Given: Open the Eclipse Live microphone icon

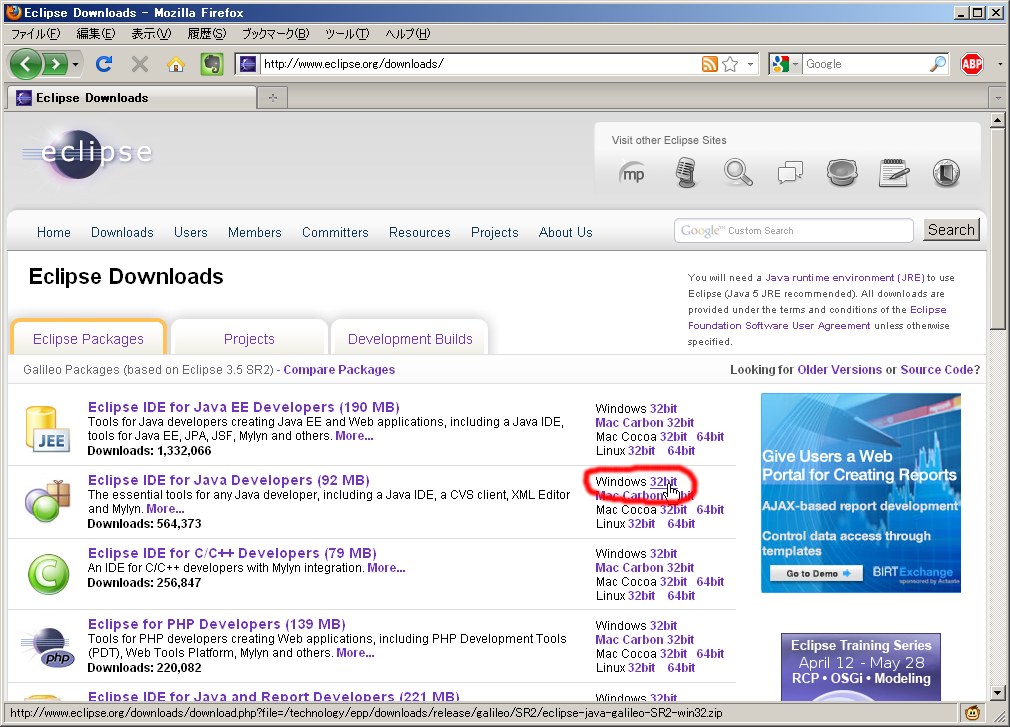Looking at the screenshot, I should [686, 173].
